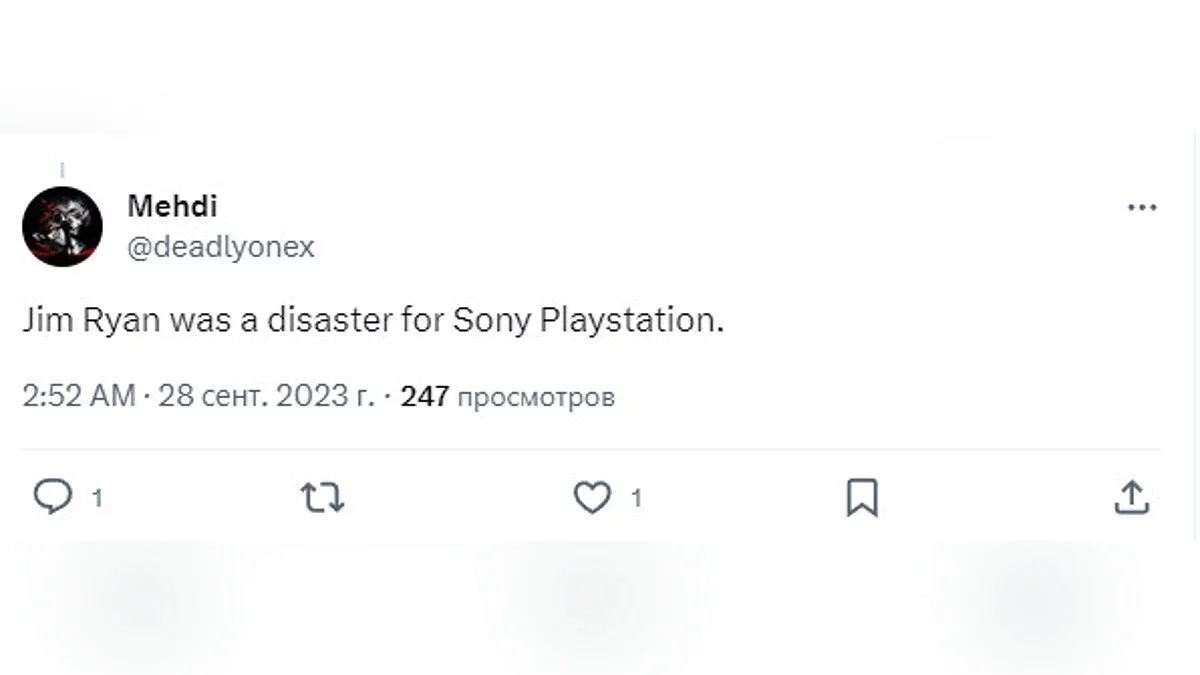Repost the tweet with the retweet icon
This screenshot has height=675, width=1200.
[322, 497]
